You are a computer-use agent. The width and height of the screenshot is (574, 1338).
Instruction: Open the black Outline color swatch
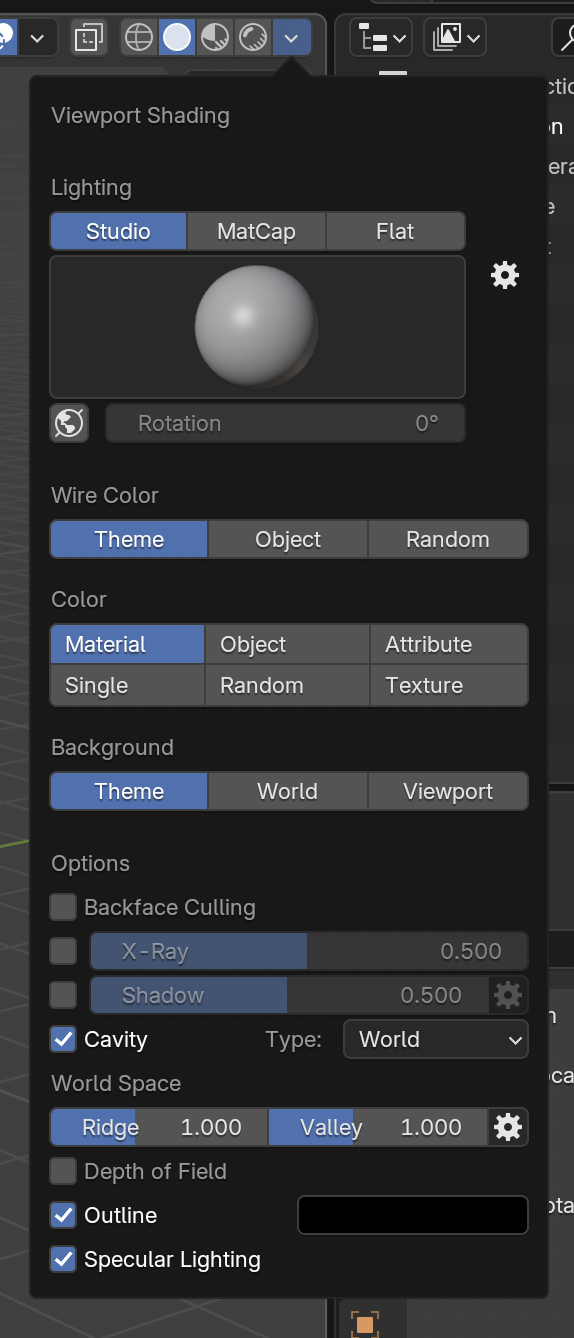coord(413,1215)
